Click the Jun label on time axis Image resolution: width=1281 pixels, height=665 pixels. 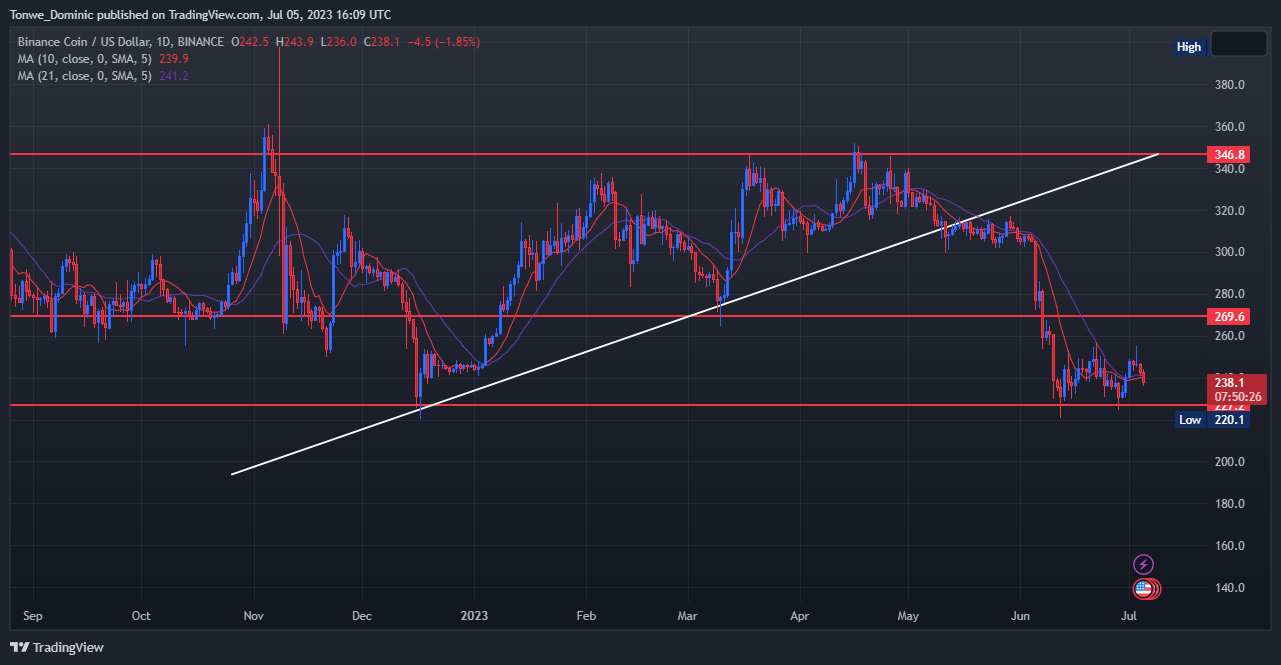click(1020, 616)
